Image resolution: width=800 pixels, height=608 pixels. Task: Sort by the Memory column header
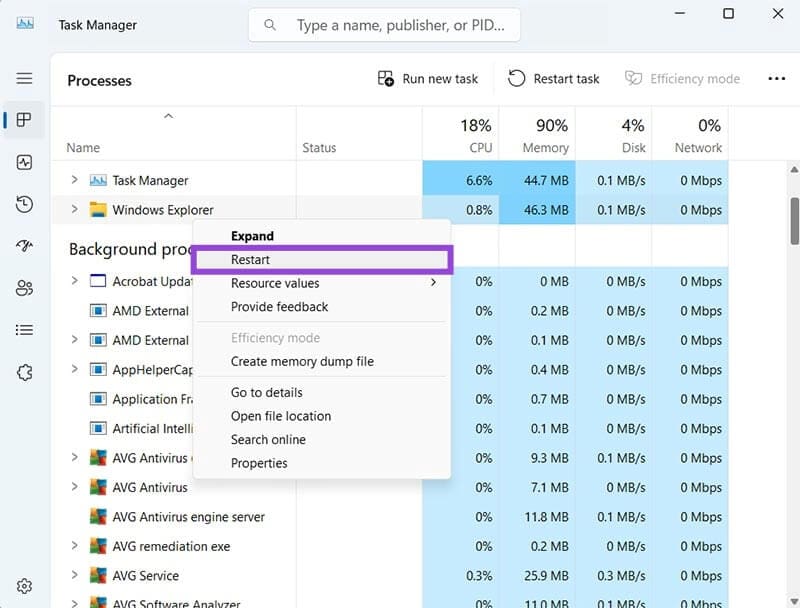coord(537,134)
